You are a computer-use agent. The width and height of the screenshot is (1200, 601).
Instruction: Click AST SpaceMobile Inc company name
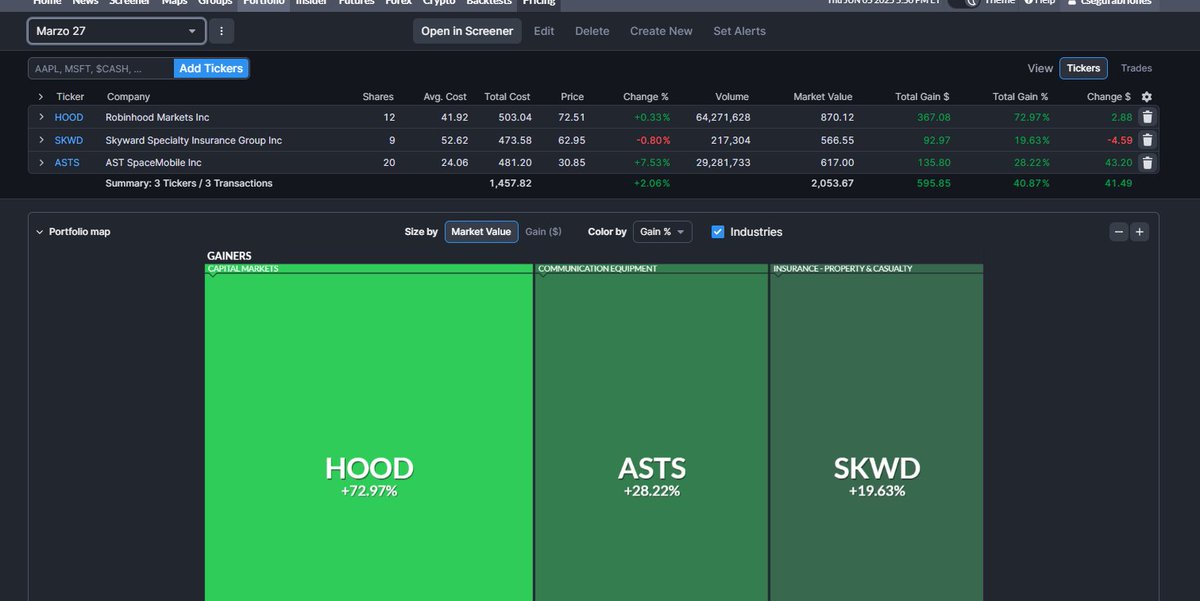(153, 162)
